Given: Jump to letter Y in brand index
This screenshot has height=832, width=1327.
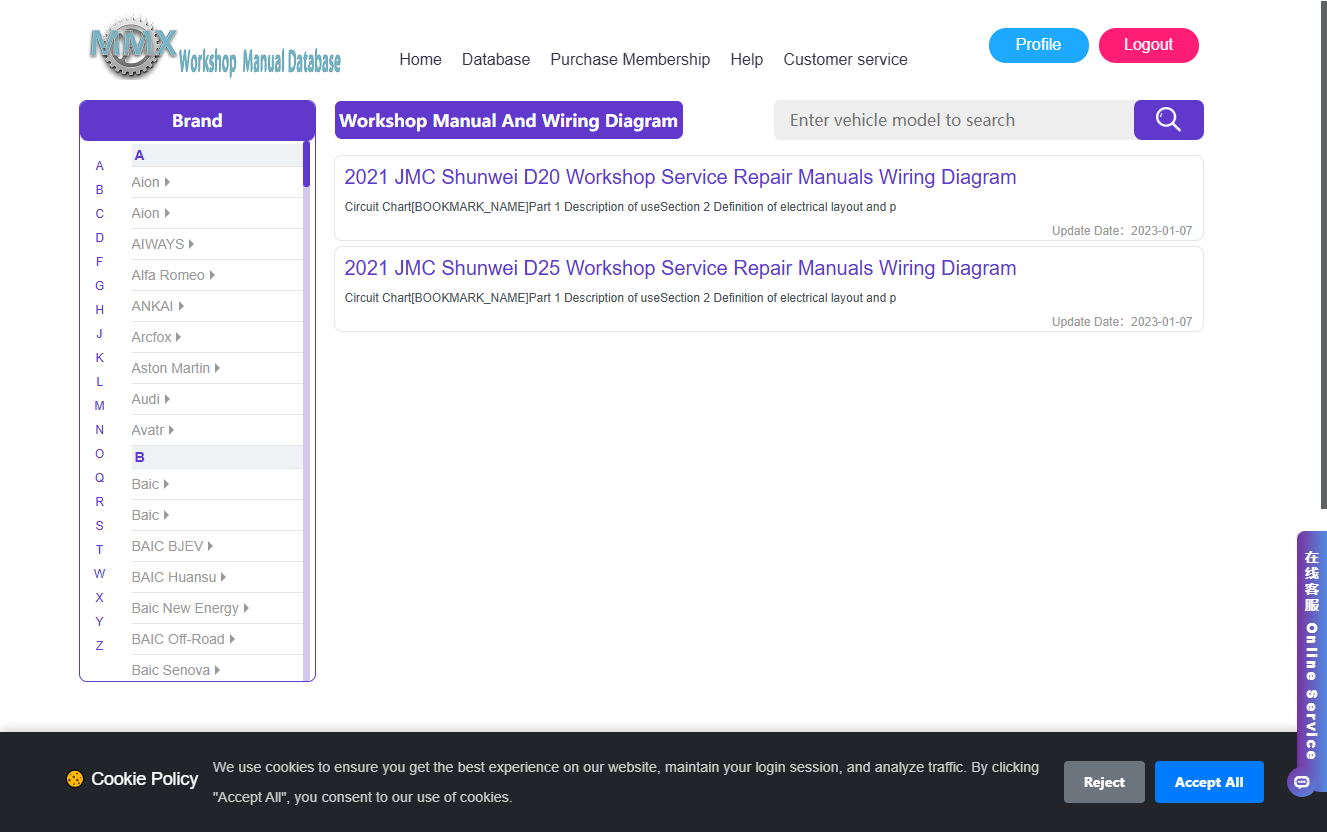Looking at the screenshot, I should (100, 622).
